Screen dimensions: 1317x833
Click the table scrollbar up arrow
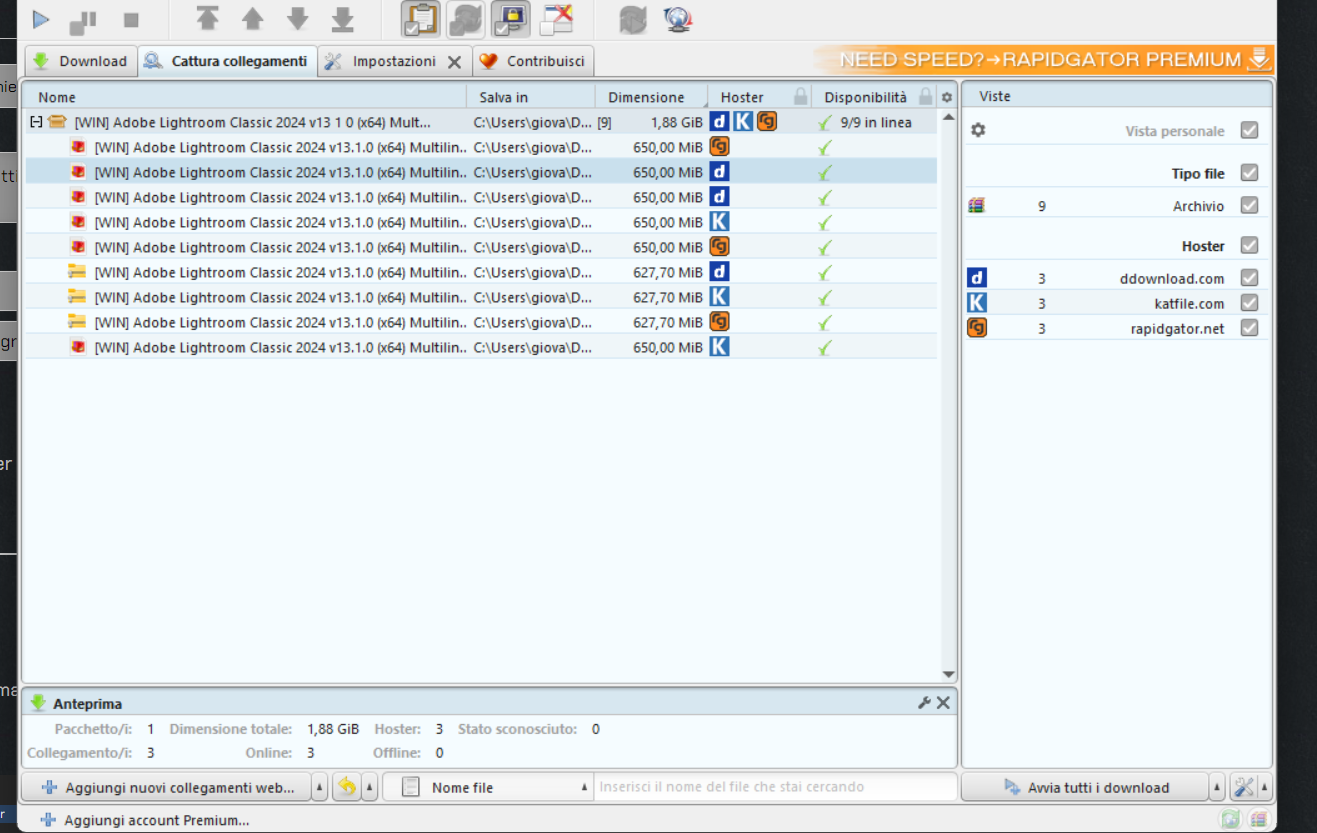coord(949,118)
